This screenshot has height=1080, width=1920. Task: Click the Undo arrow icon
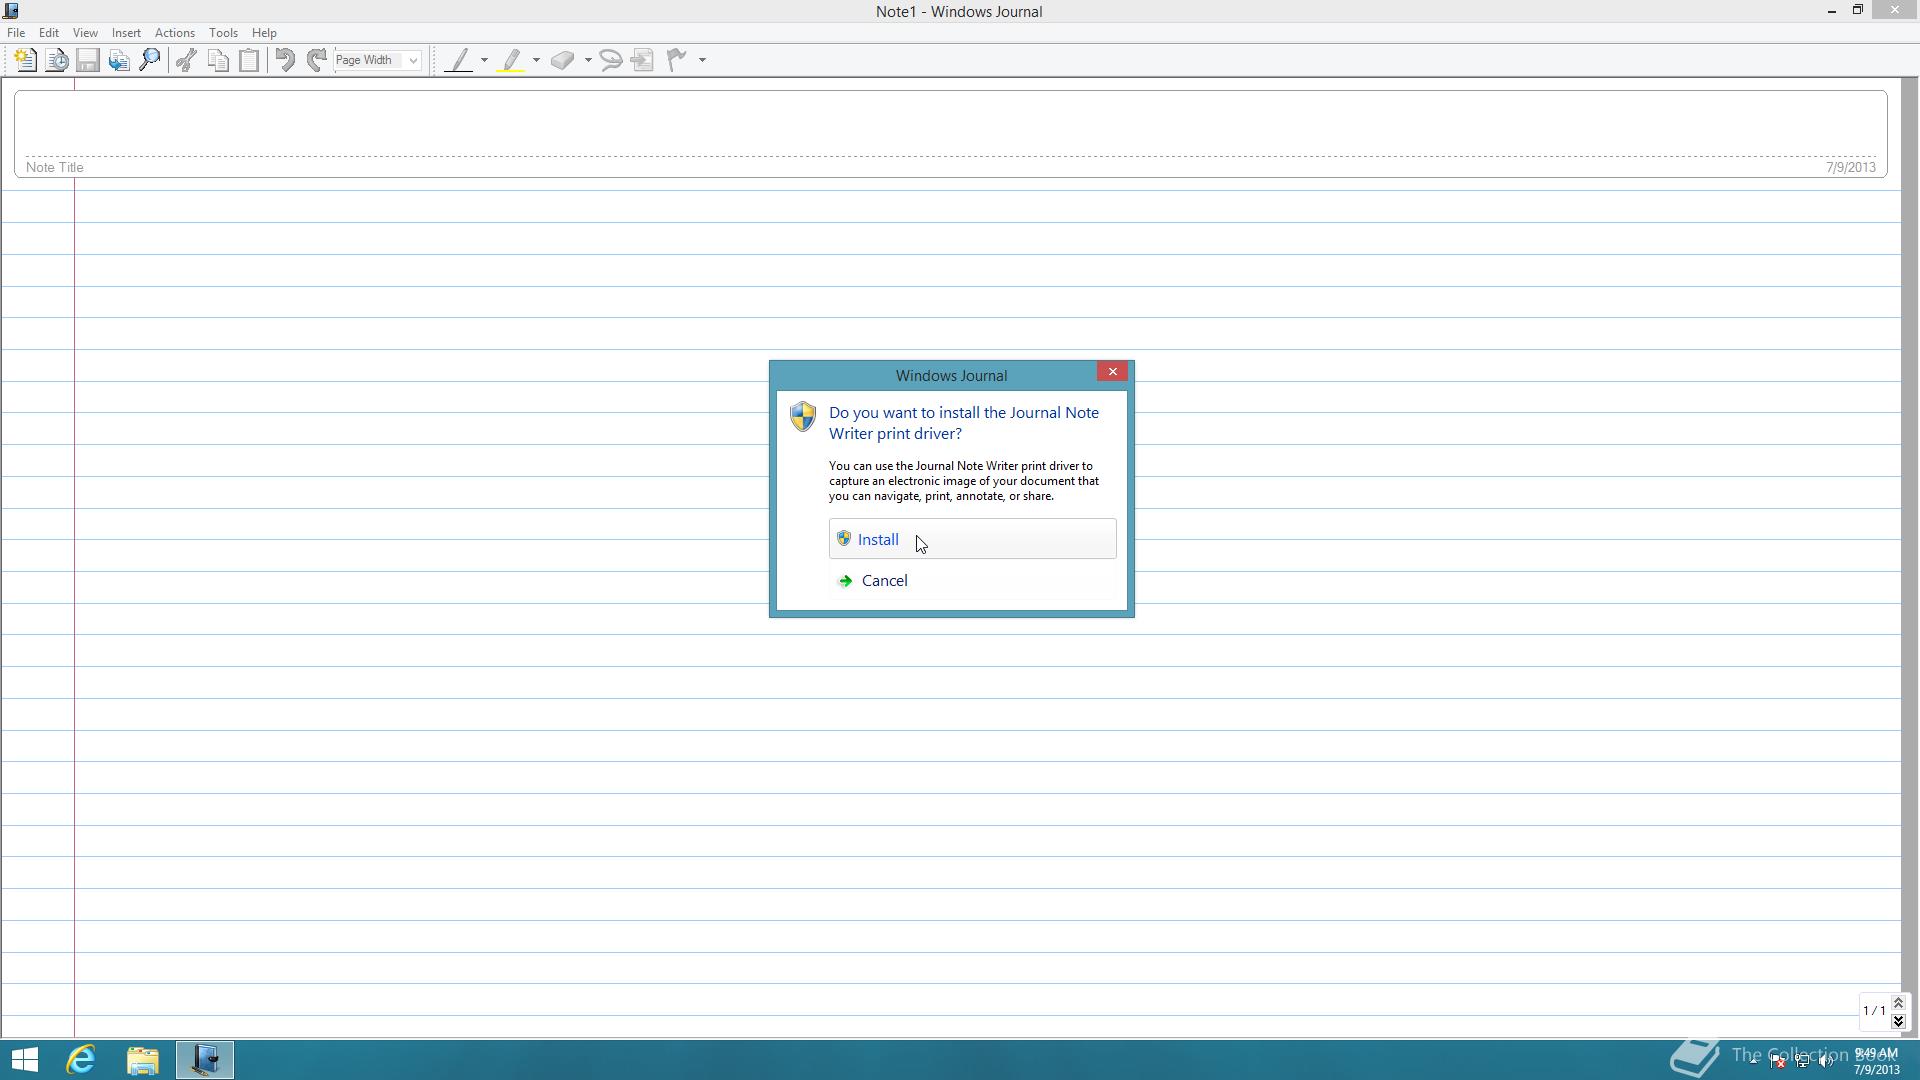(285, 60)
